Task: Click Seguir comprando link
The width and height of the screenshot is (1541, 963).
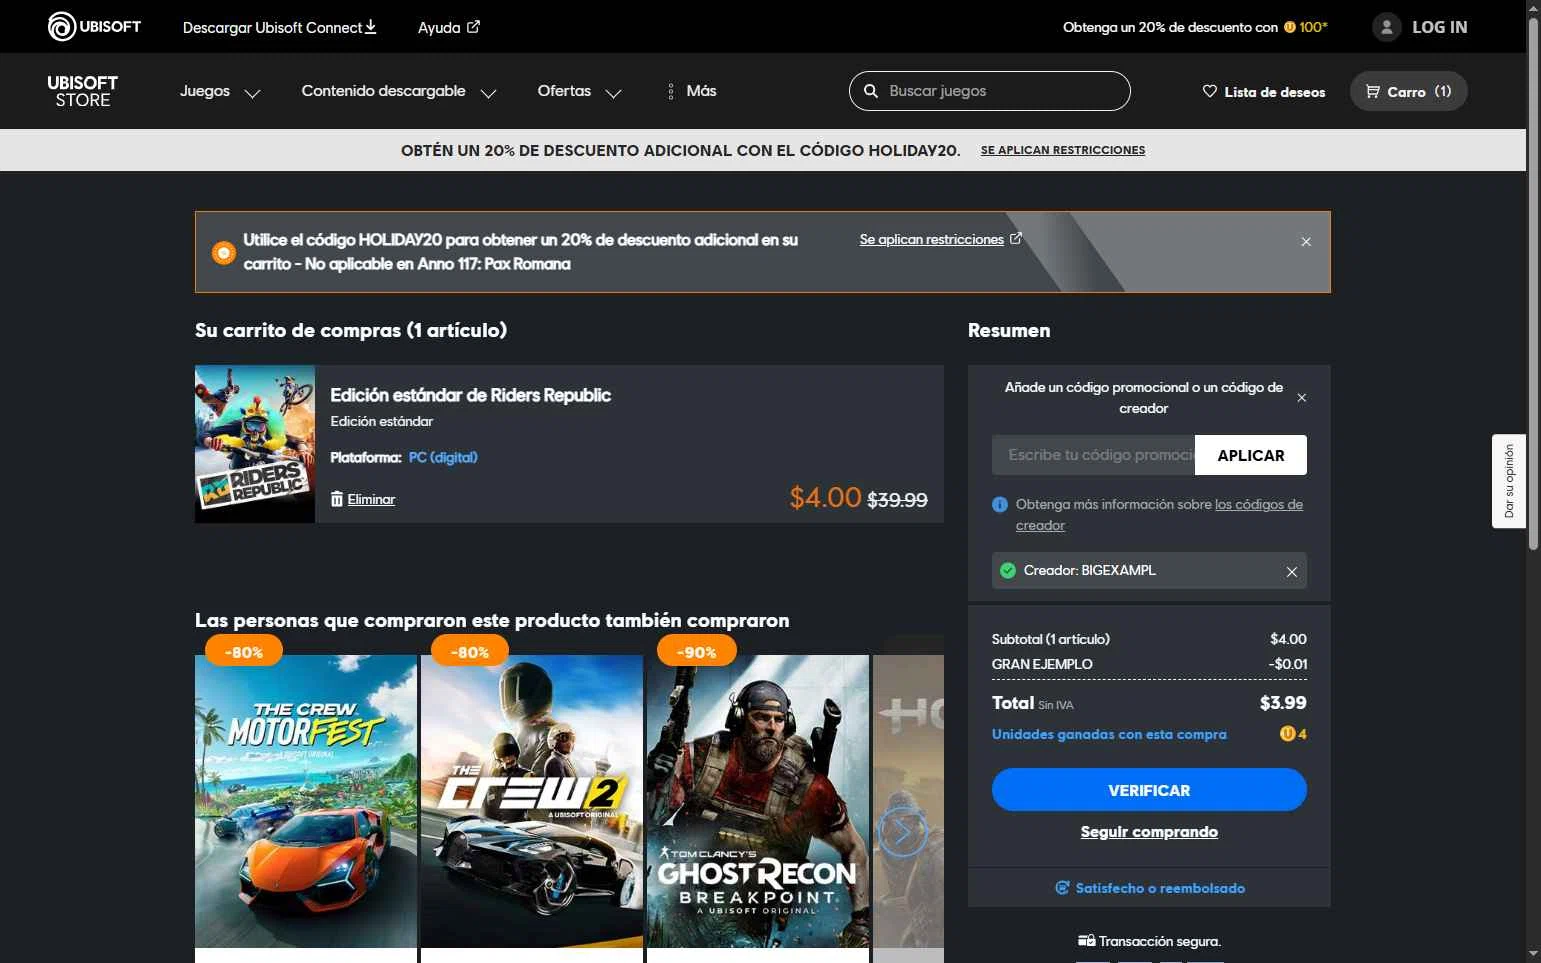Action: [x=1149, y=832]
